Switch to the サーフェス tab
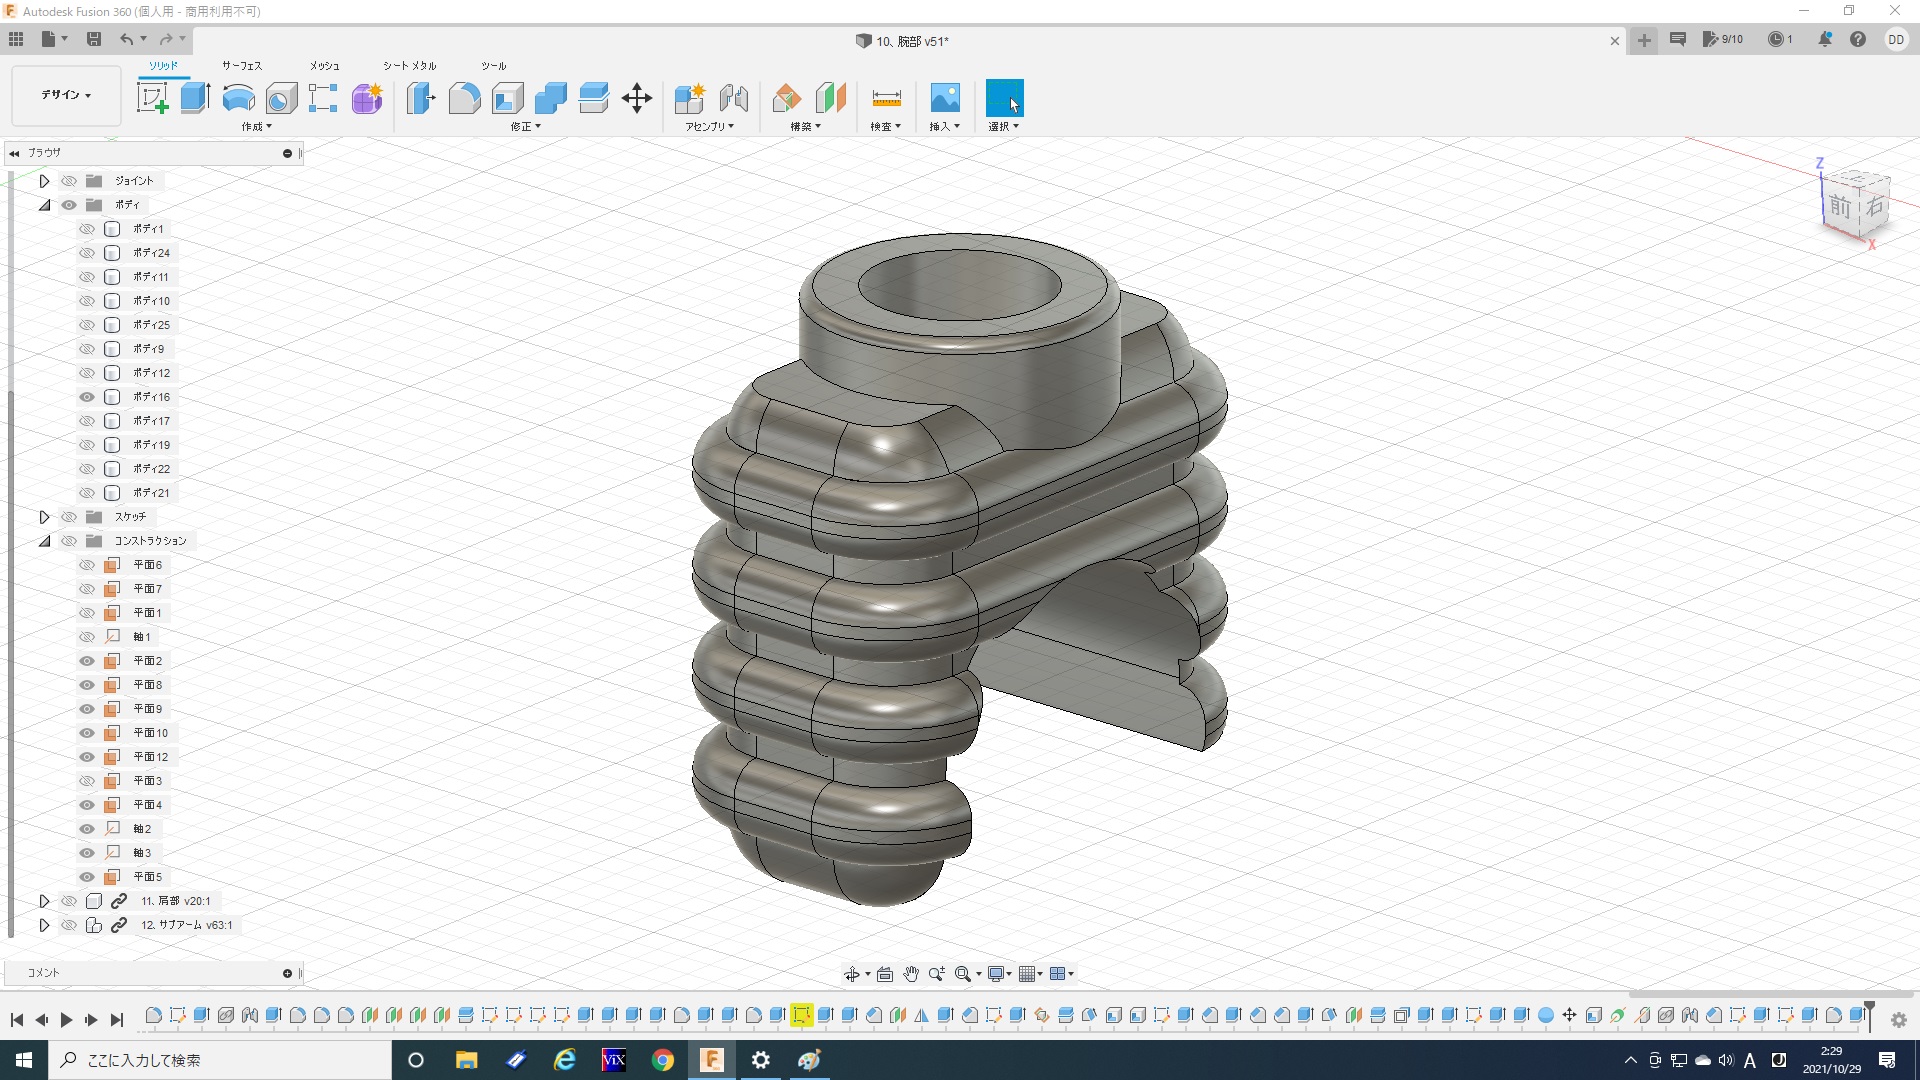 point(241,66)
